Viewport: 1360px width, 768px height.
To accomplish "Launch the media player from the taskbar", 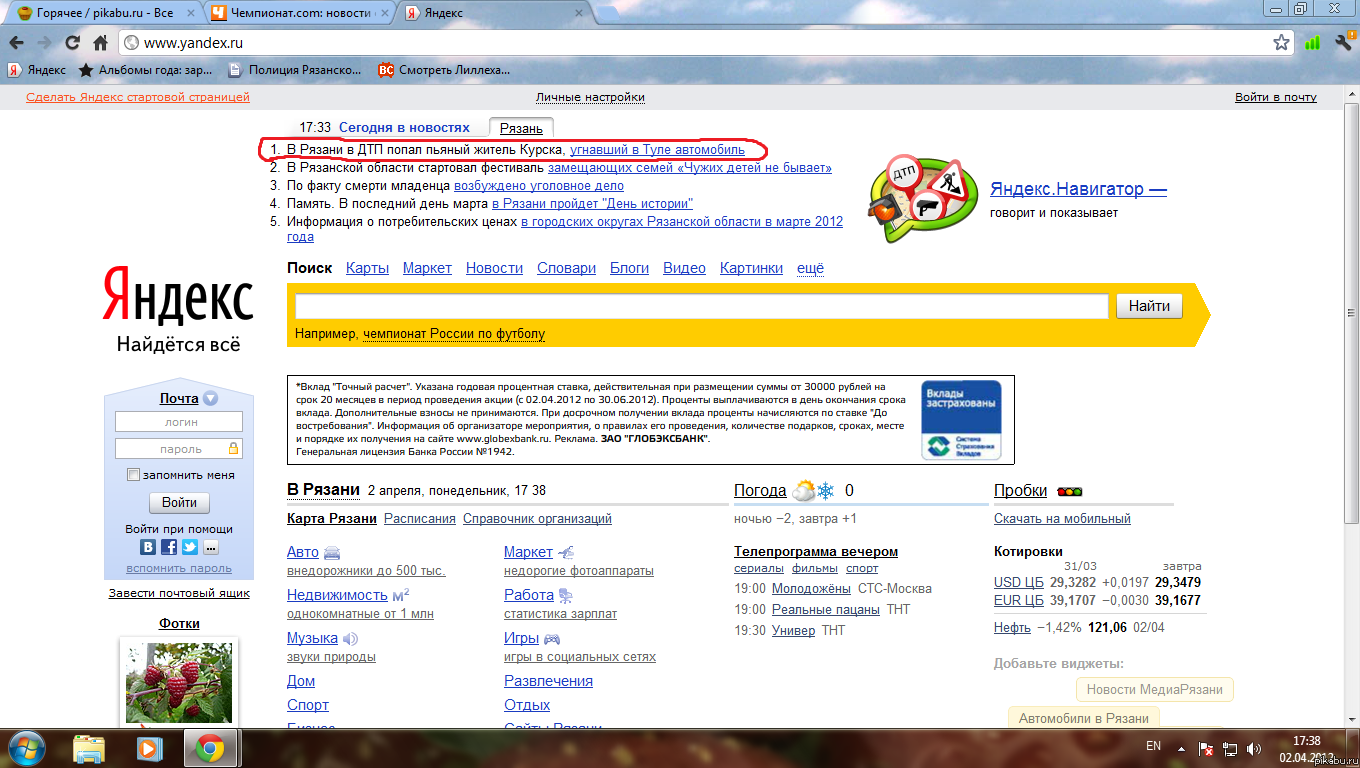I will point(149,748).
